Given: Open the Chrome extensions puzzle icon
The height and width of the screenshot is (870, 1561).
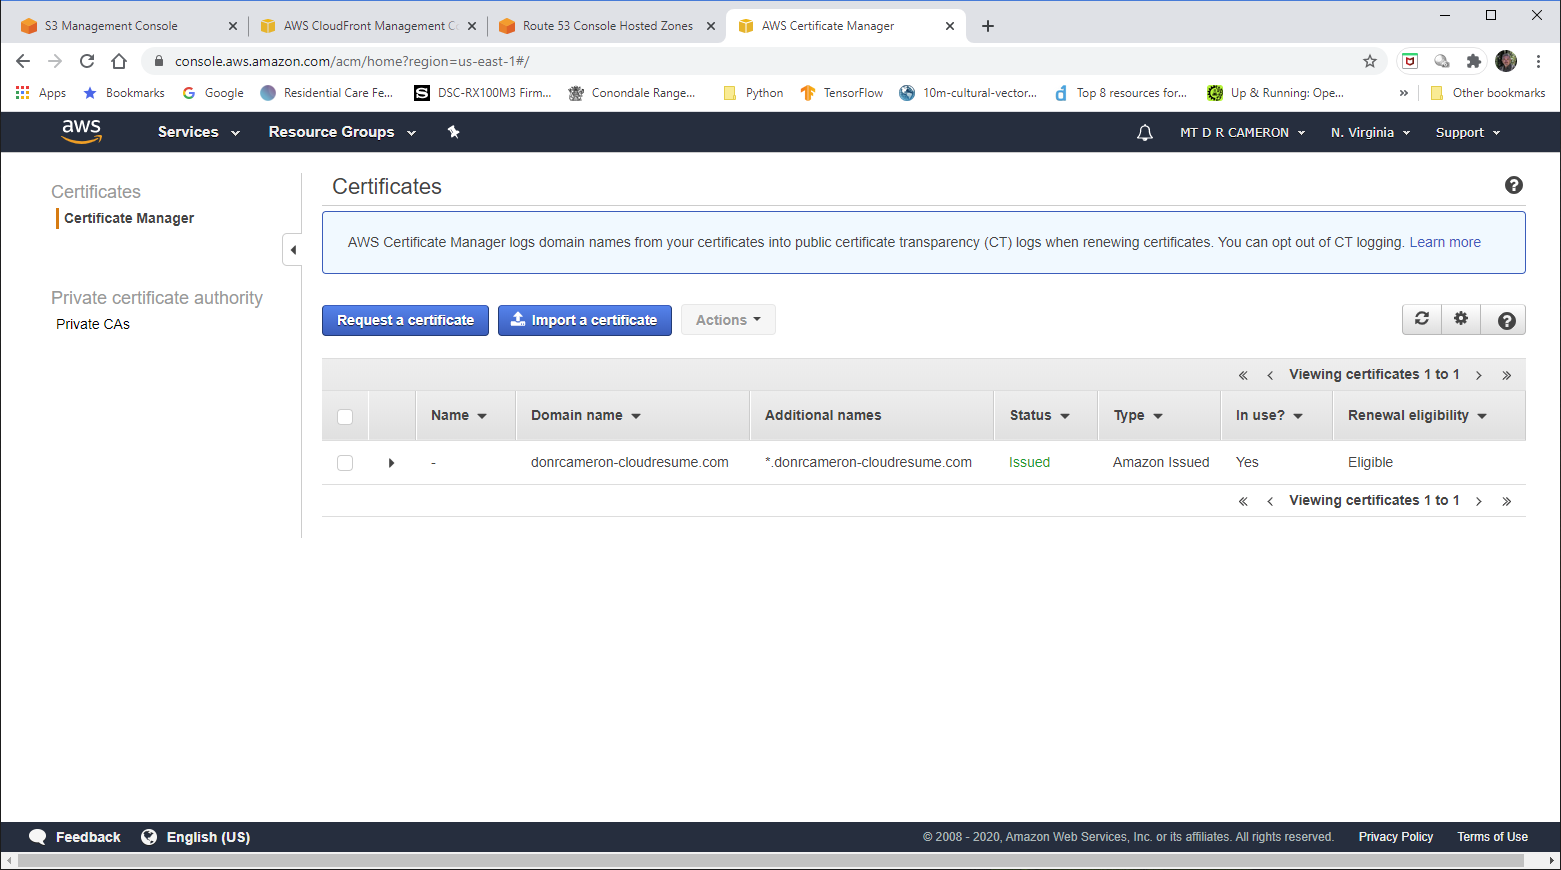Looking at the screenshot, I should (1473, 61).
